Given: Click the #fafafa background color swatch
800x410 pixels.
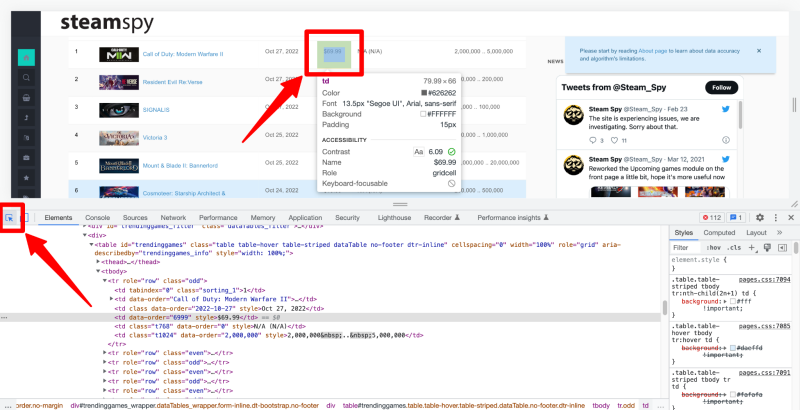Looking at the screenshot, I should [x=733, y=395].
